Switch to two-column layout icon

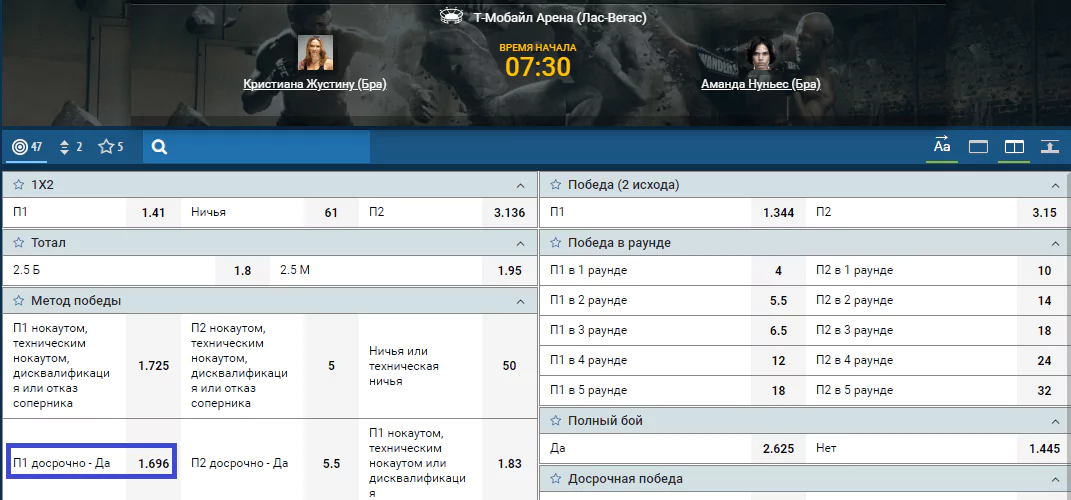pyautogui.click(x=1014, y=147)
